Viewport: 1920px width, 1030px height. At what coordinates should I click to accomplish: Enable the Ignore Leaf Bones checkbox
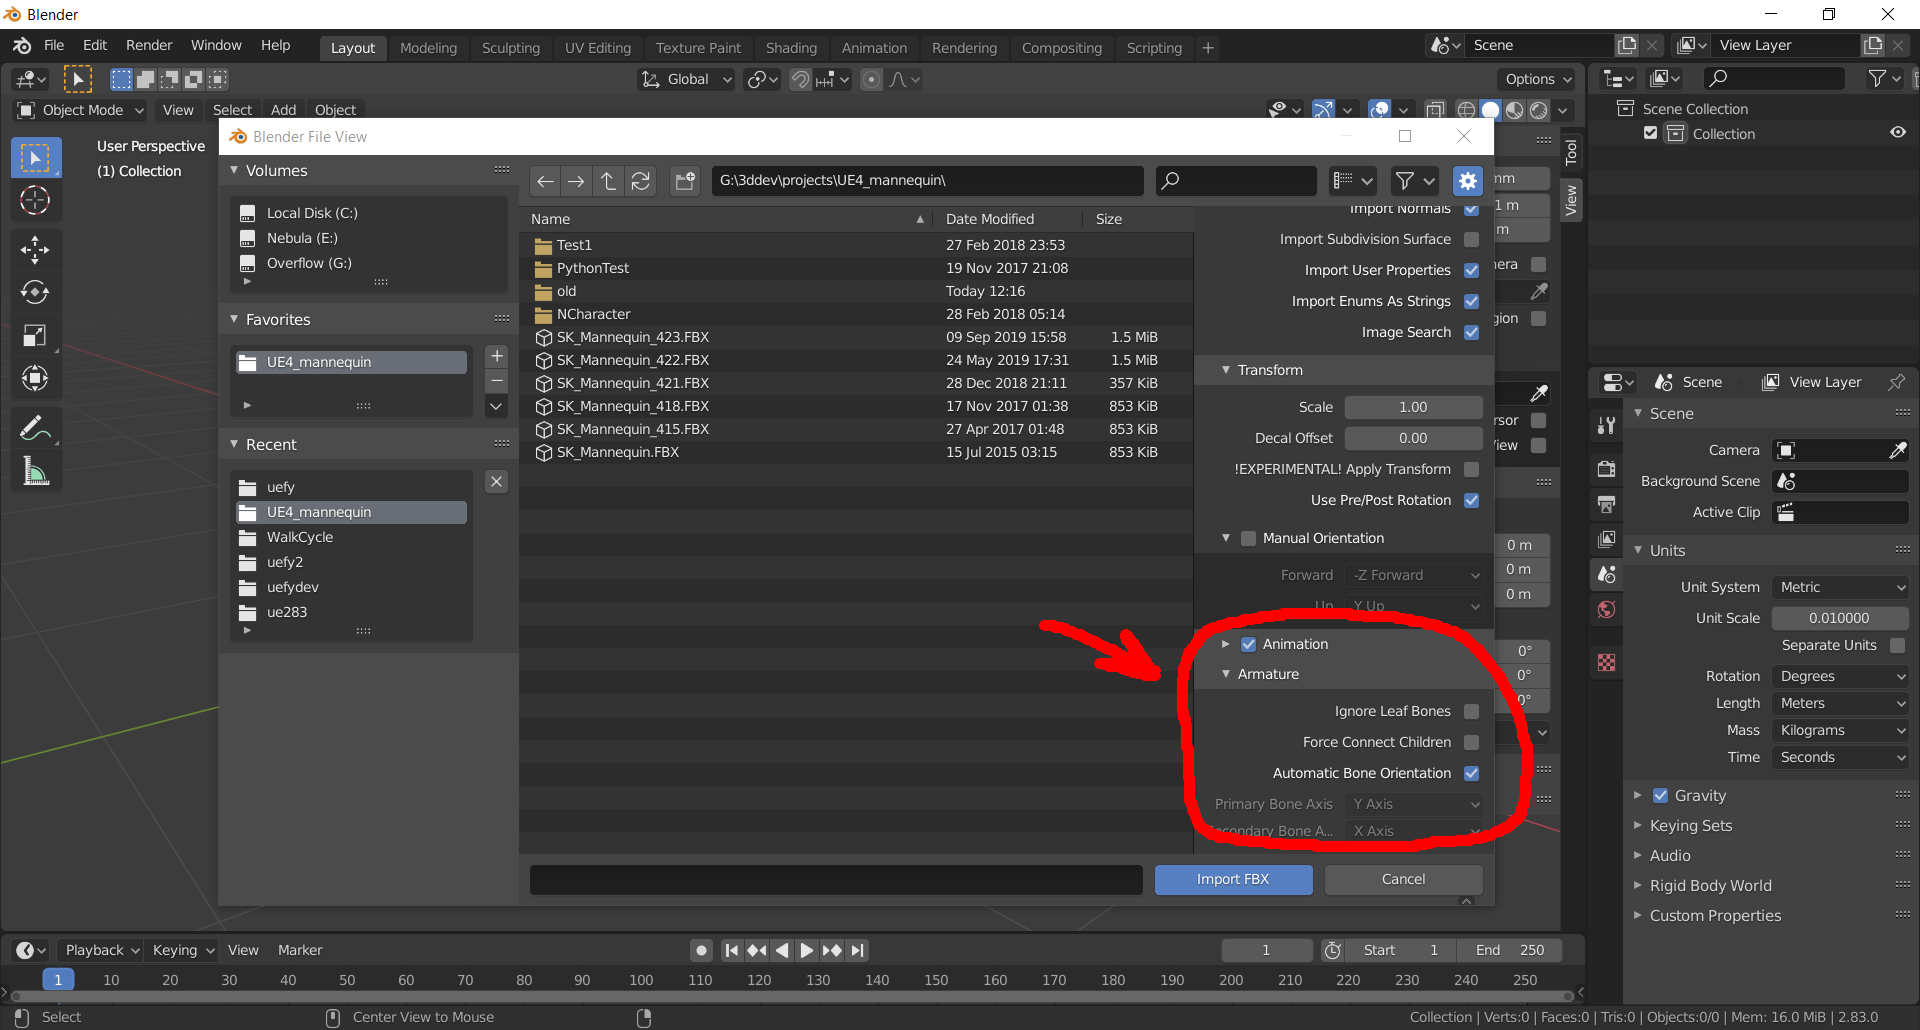[x=1471, y=711]
